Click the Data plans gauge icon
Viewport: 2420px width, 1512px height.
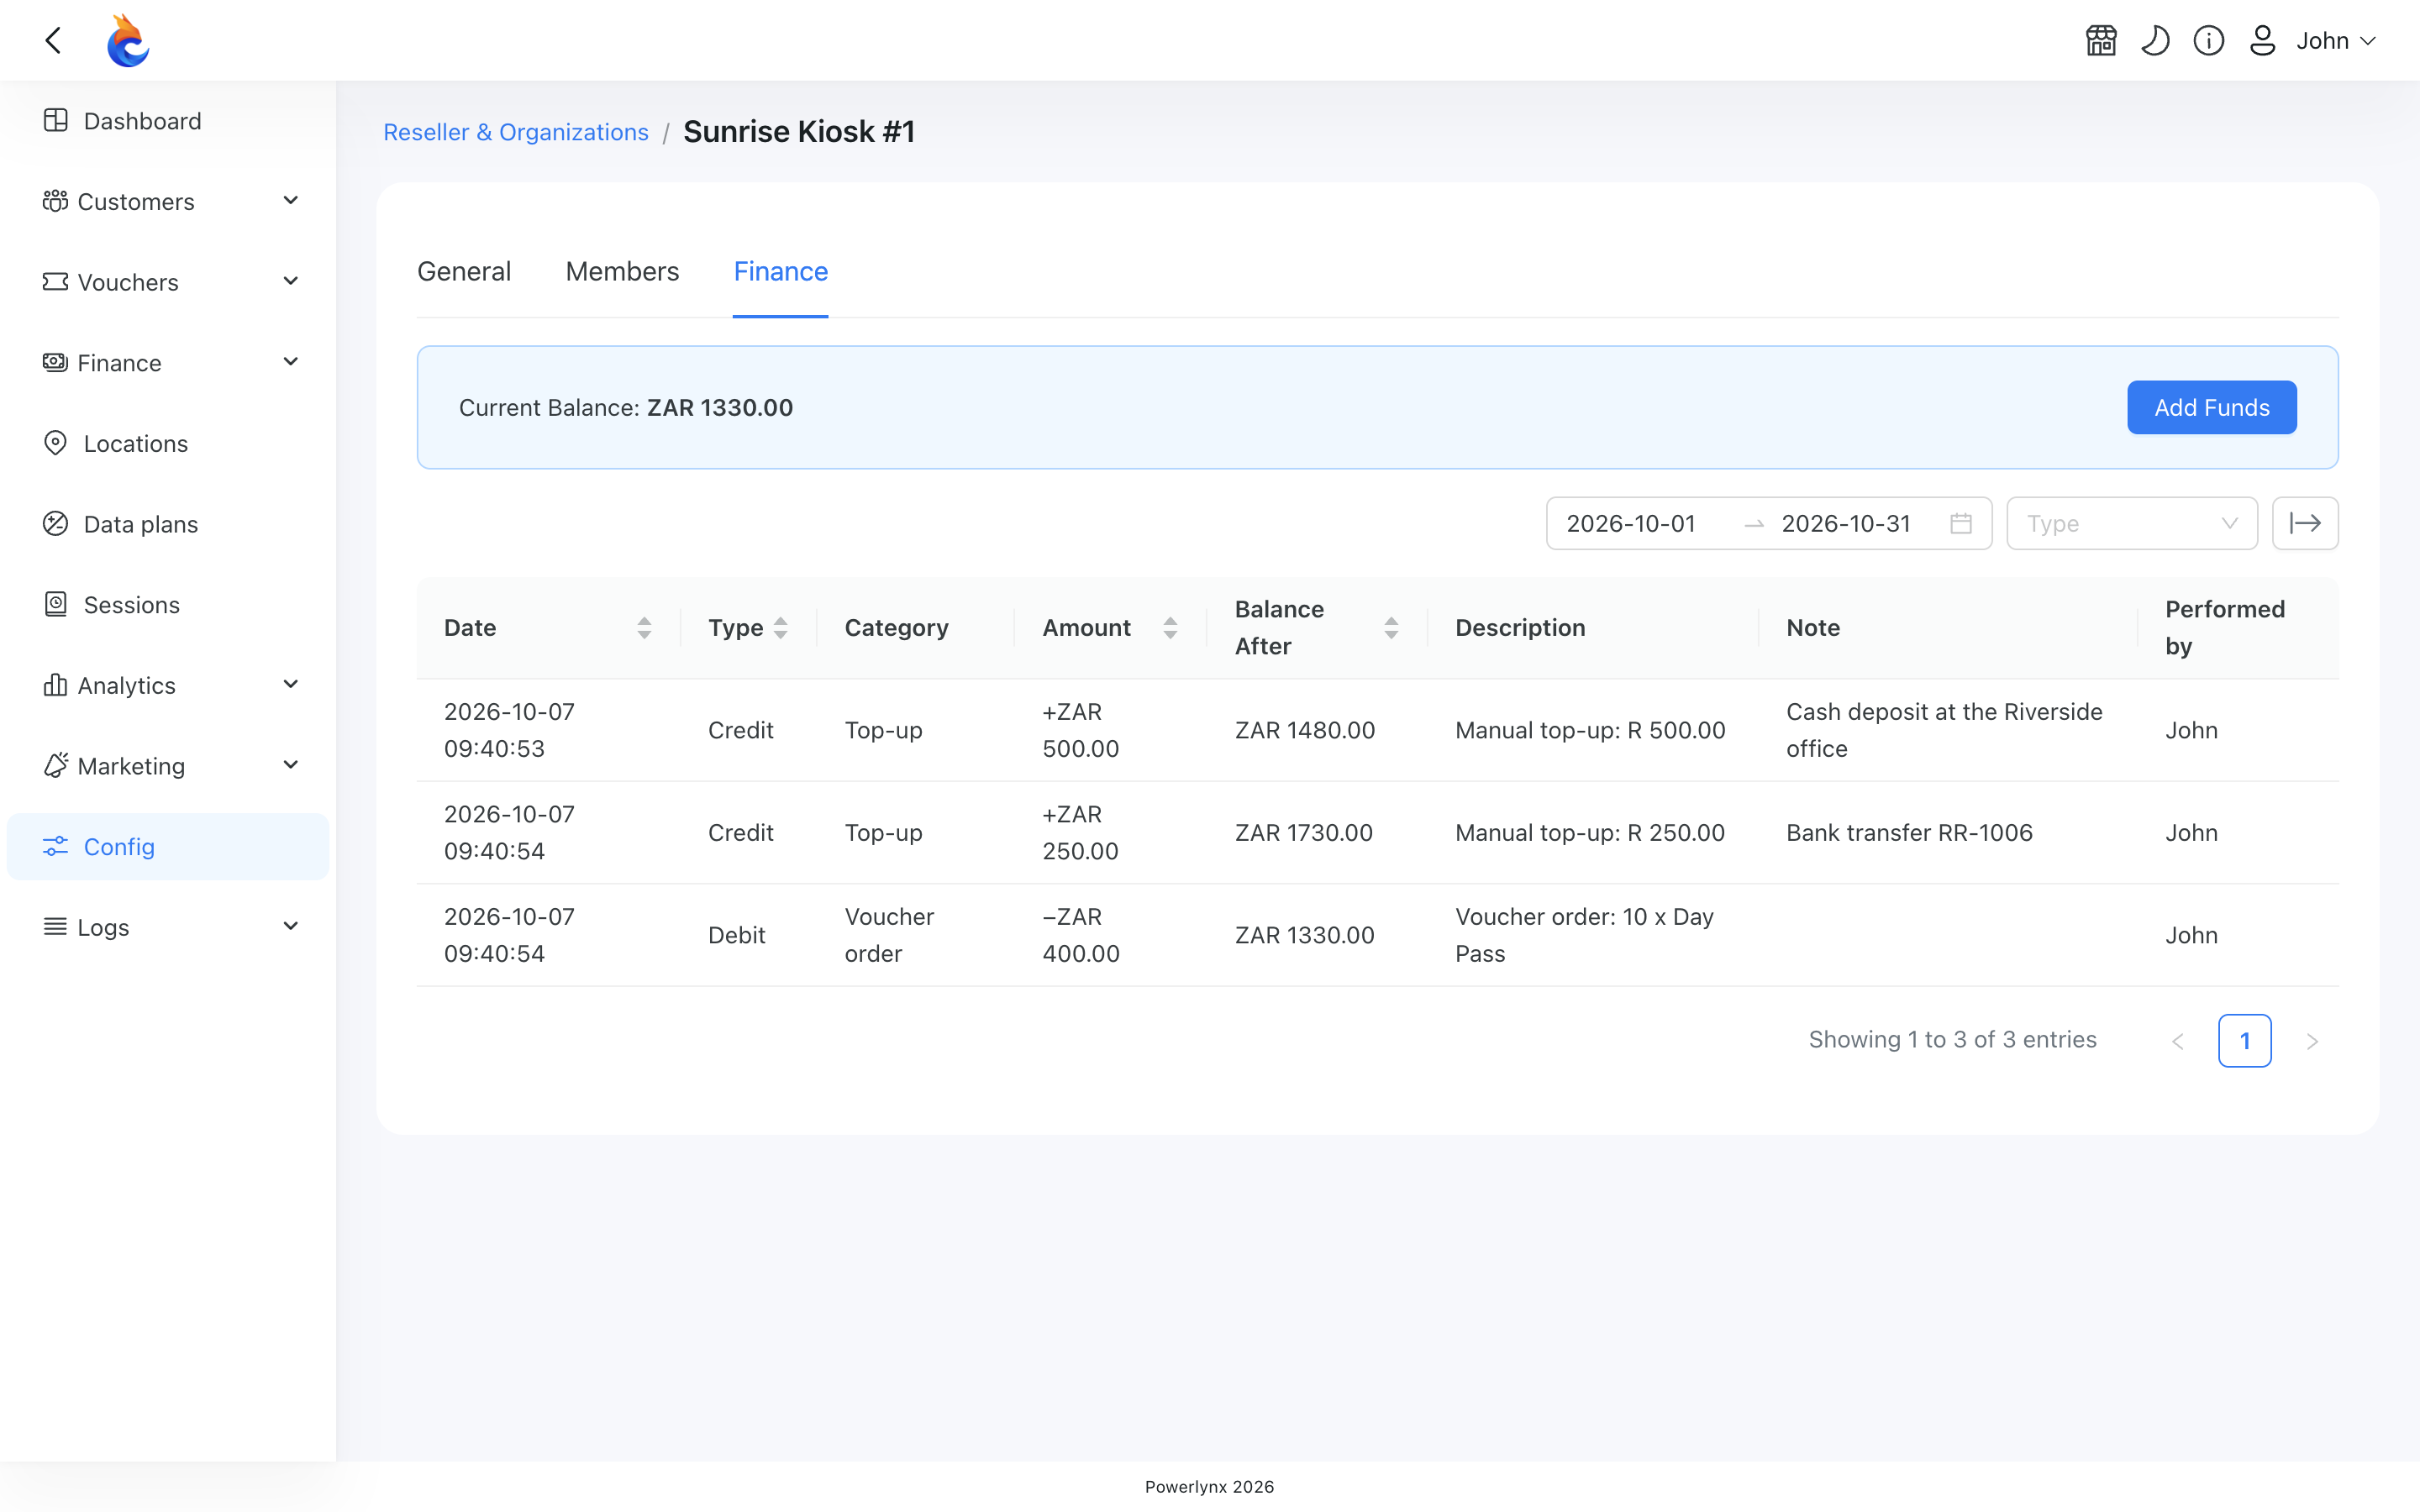(x=55, y=524)
